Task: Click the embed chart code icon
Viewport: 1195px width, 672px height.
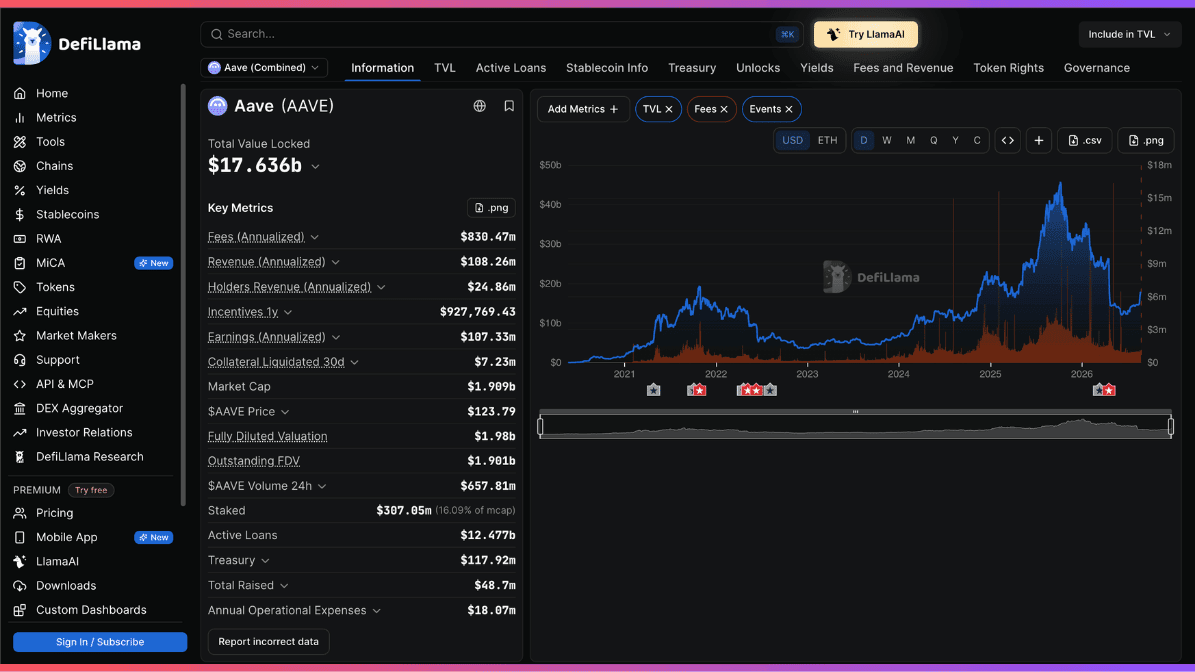Action: click(x=1008, y=140)
